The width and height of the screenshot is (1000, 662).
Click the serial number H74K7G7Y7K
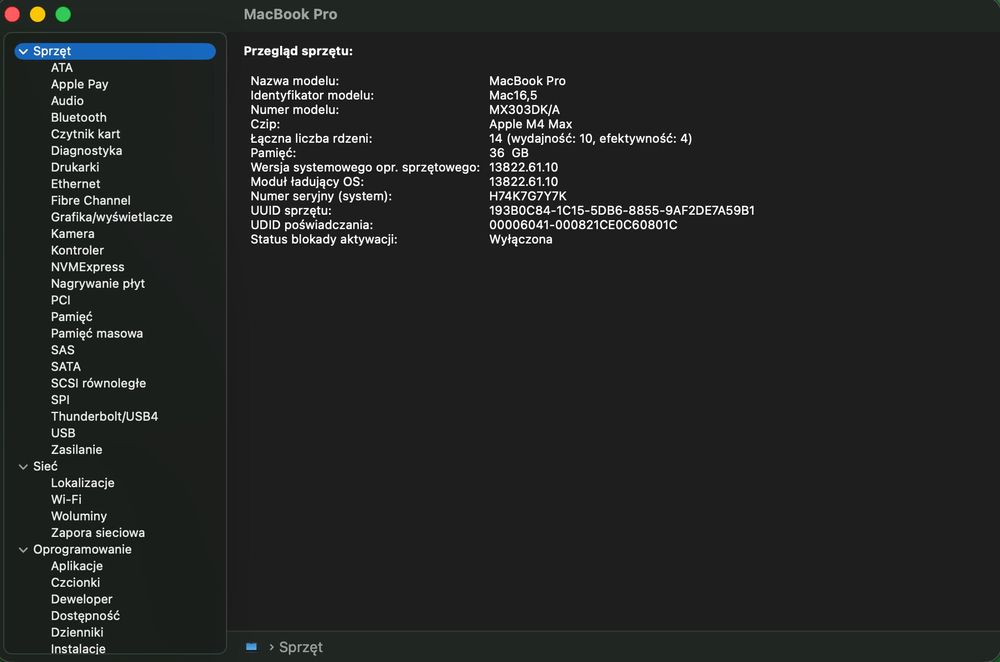(527, 196)
